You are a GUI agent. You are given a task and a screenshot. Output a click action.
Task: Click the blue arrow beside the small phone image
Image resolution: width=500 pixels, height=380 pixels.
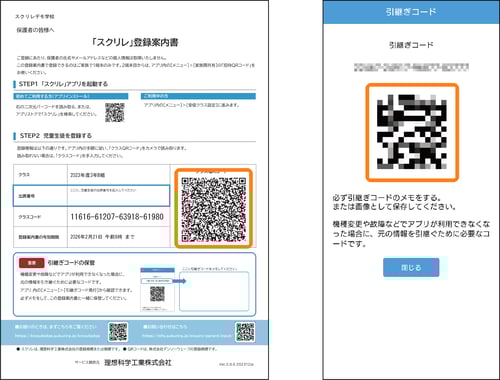point(179,281)
